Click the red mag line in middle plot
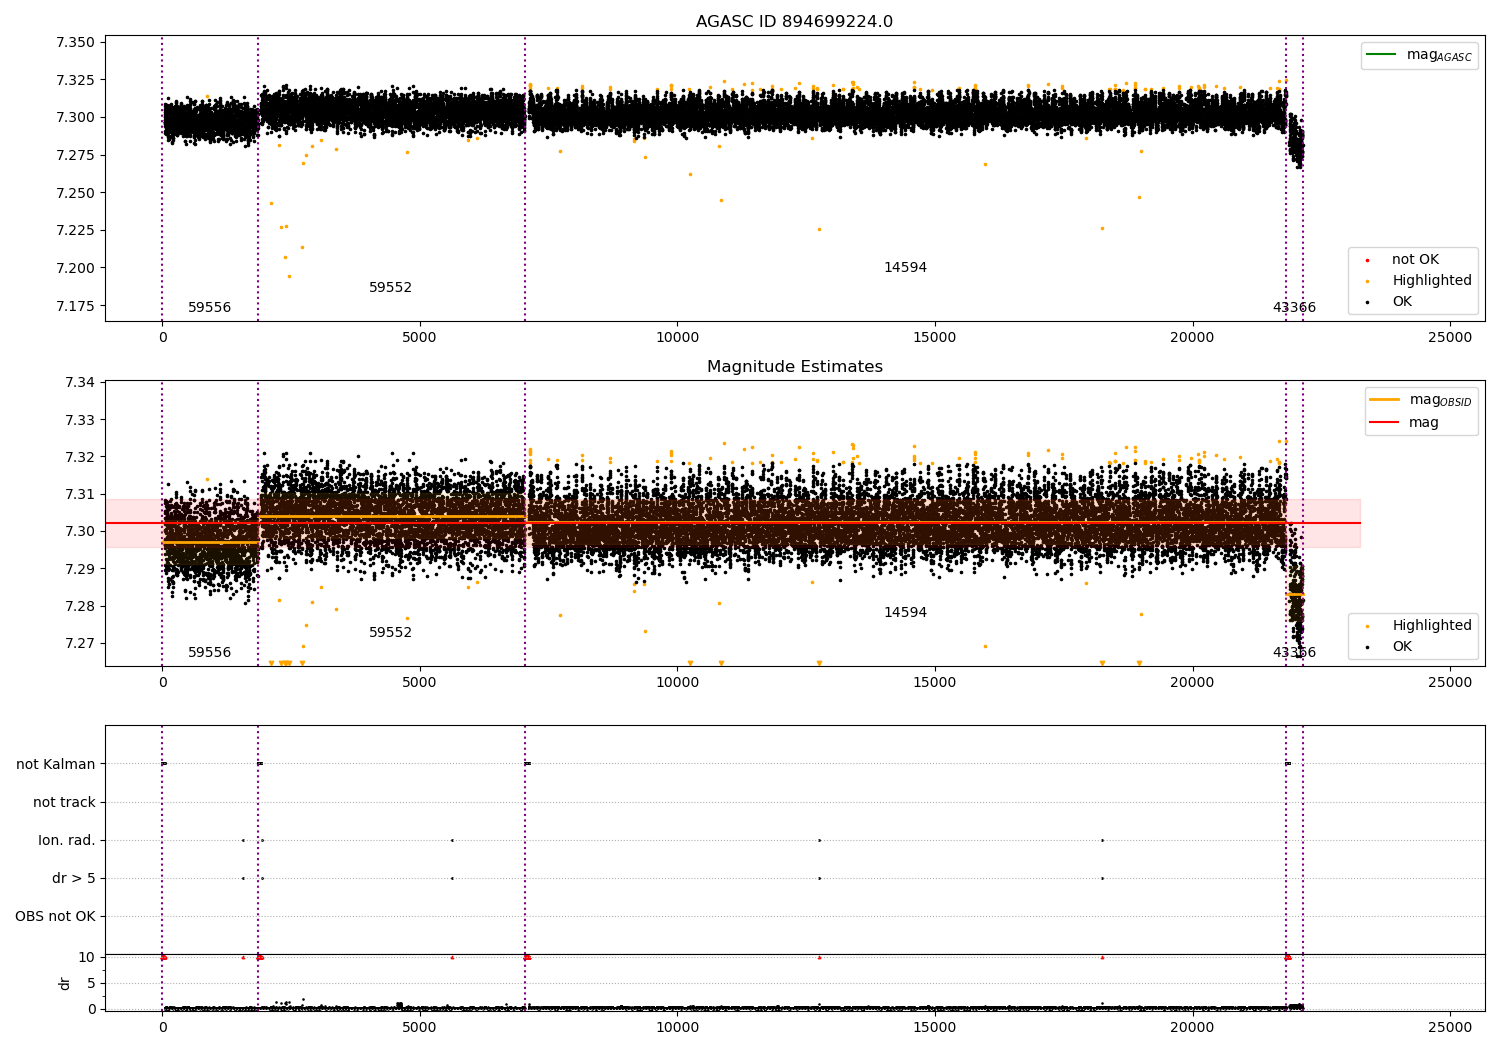The height and width of the screenshot is (1050, 1500). pyautogui.click(x=733, y=523)
